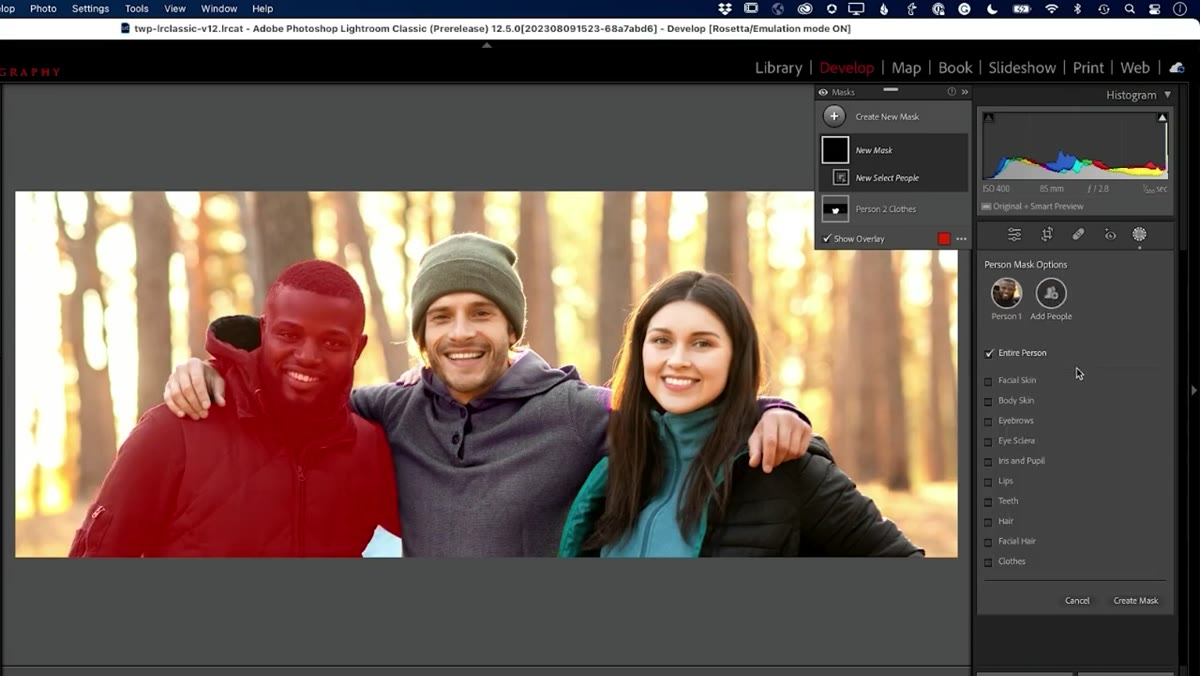This screenshot has height=676, width=1200.
Task: Click the Create New Mask plus button
Action: (x=834, y=116)
